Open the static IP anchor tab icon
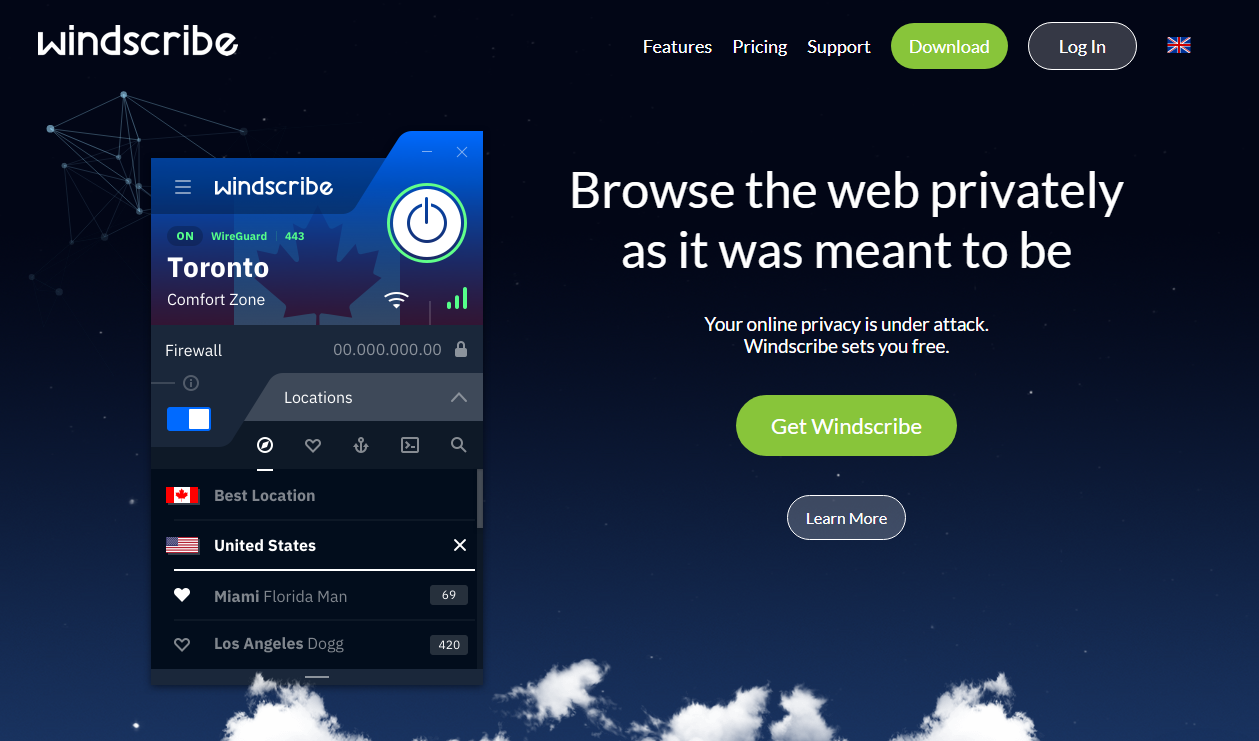The height and width of the screenshot is (741, 1259). (361, 445)
